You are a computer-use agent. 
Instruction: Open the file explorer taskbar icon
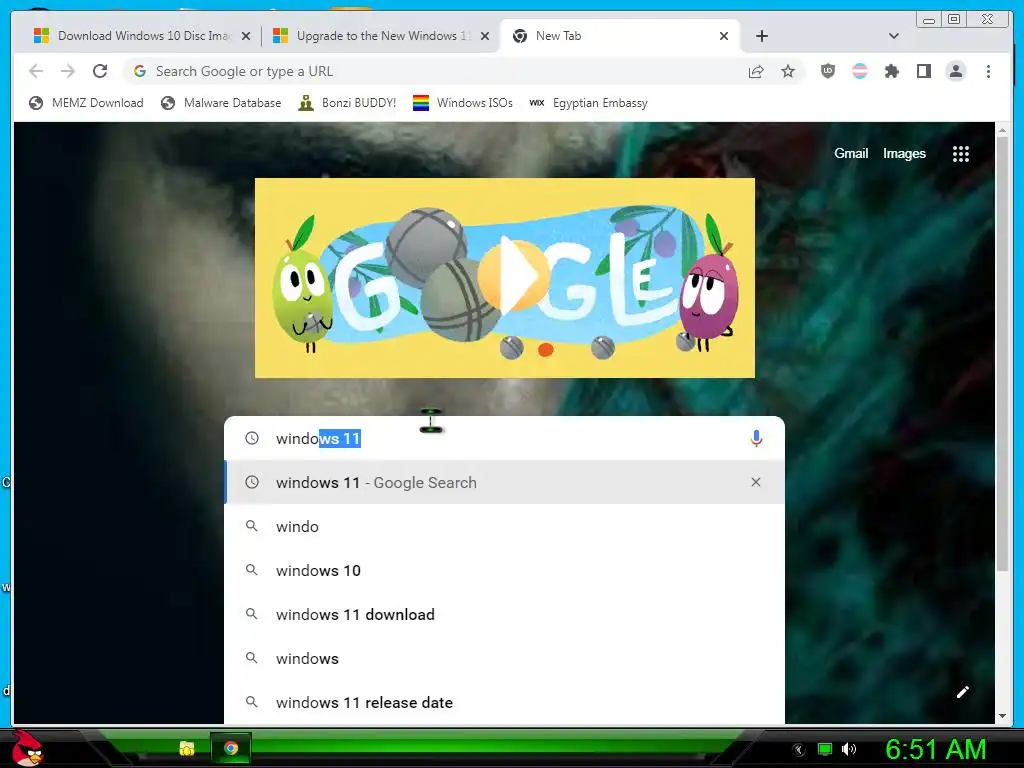(187, 748)
